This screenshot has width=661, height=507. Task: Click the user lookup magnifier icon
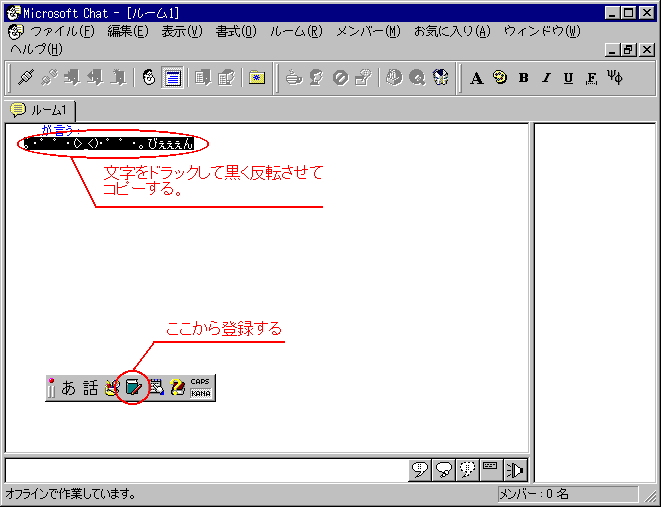417,78
